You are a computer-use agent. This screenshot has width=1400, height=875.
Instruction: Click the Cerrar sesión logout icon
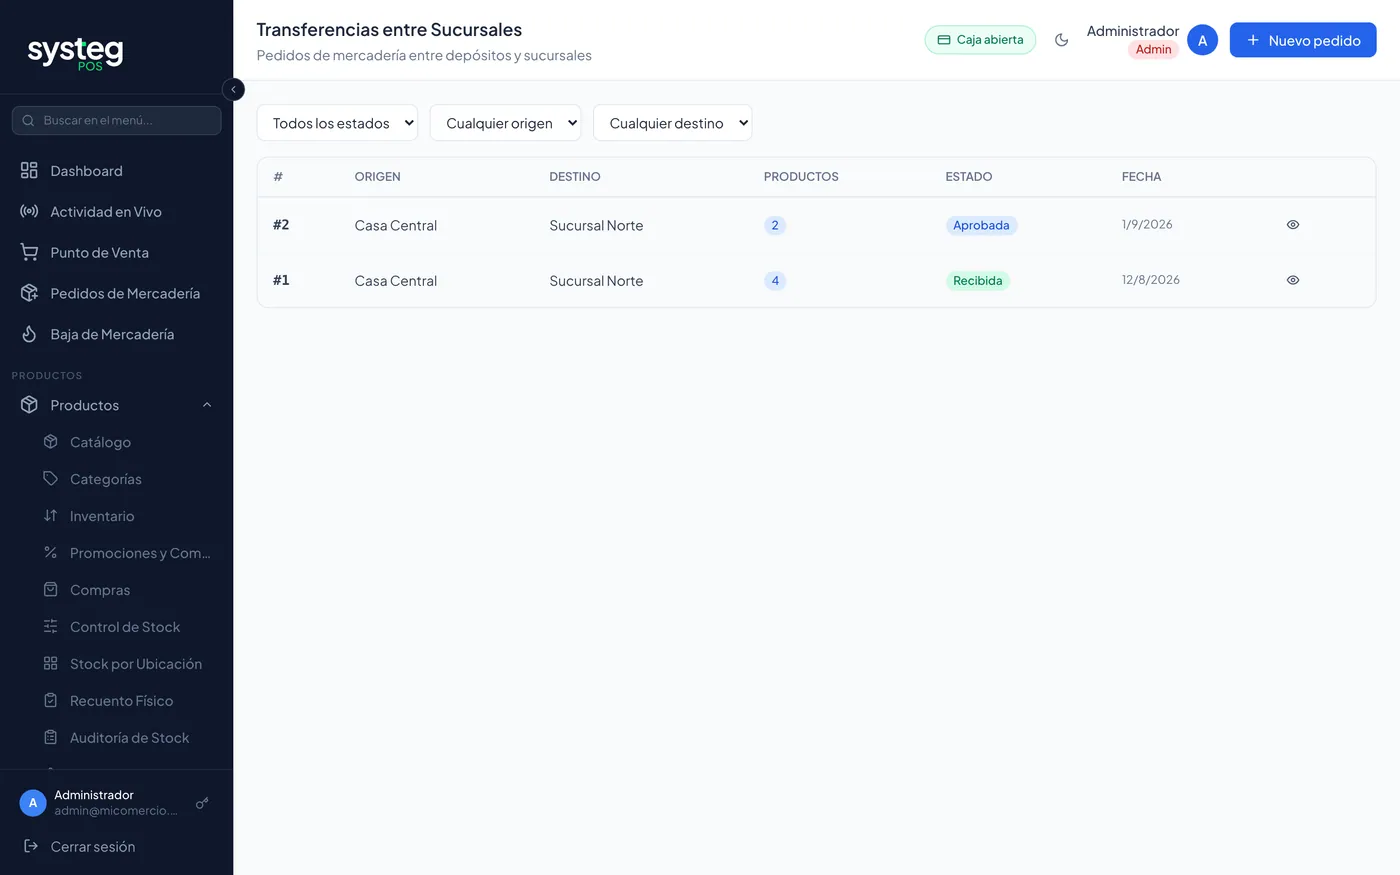click(x=31, y=847)
